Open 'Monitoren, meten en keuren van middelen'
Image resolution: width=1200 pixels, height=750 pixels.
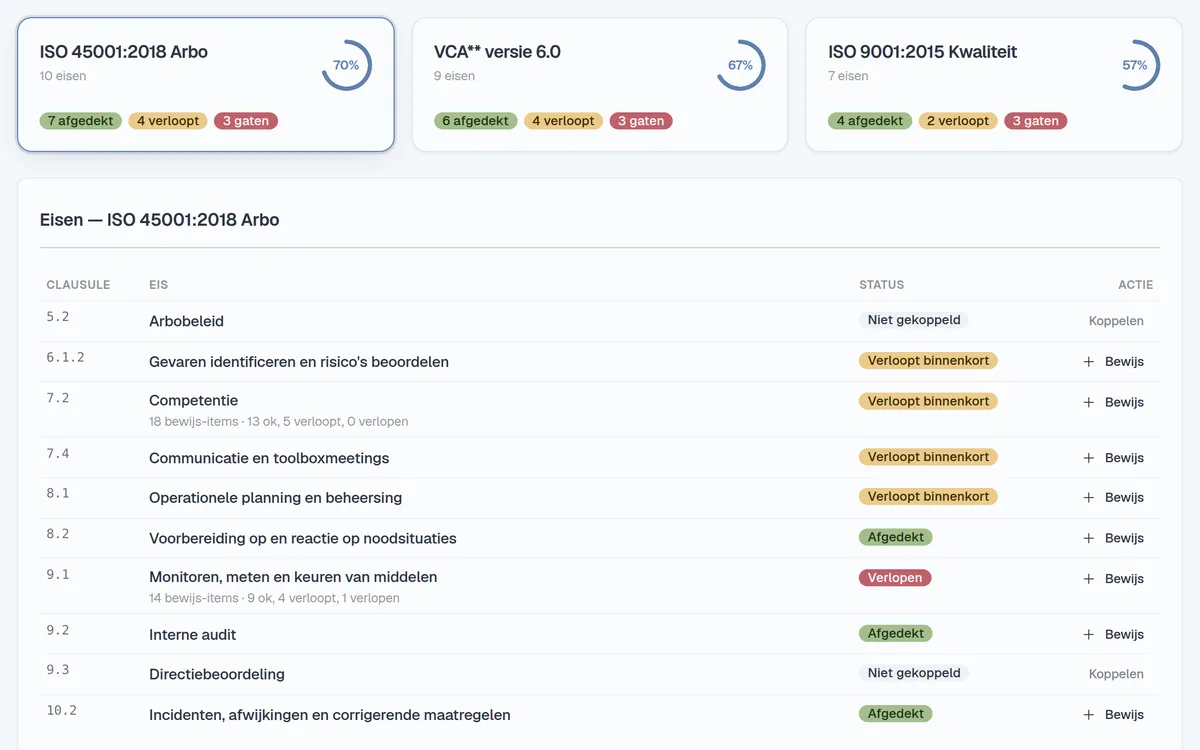coord(293,577)
